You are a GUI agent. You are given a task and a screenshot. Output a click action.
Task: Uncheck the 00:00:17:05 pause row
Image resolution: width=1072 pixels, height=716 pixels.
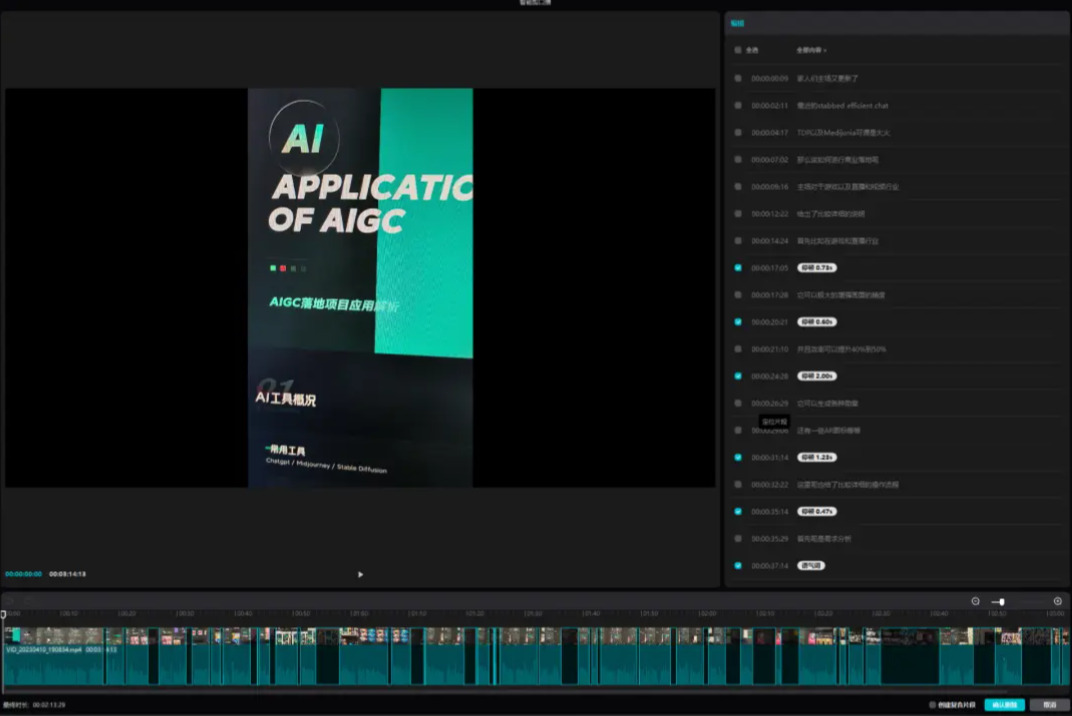click(738, 267)
